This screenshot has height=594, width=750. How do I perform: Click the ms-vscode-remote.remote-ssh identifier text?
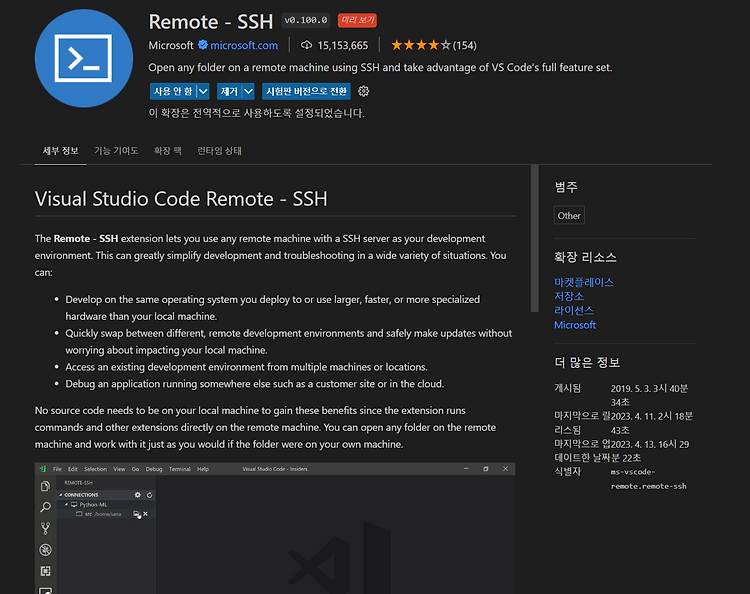(649, 479)
